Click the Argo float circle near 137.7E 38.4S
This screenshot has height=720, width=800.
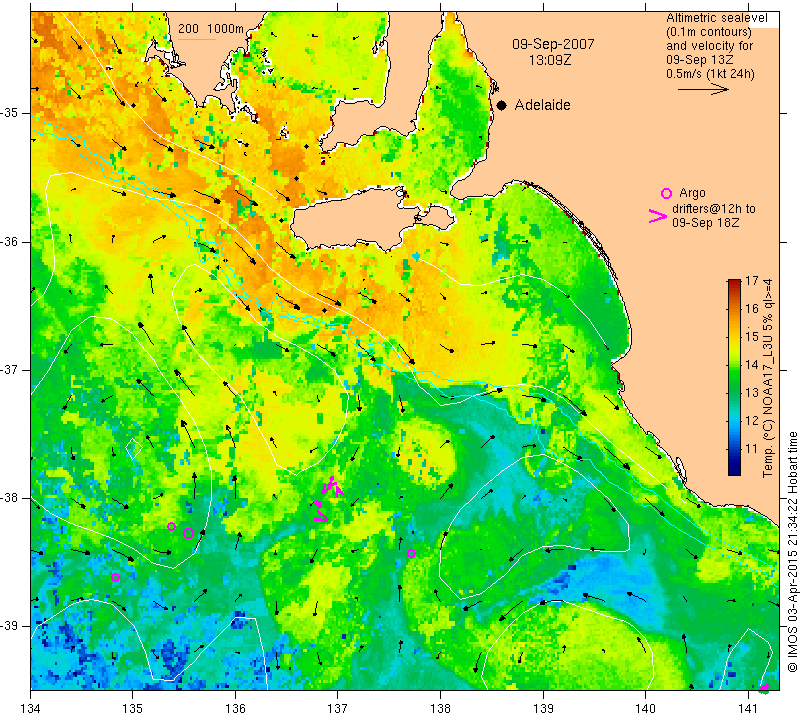pos(411,553)
